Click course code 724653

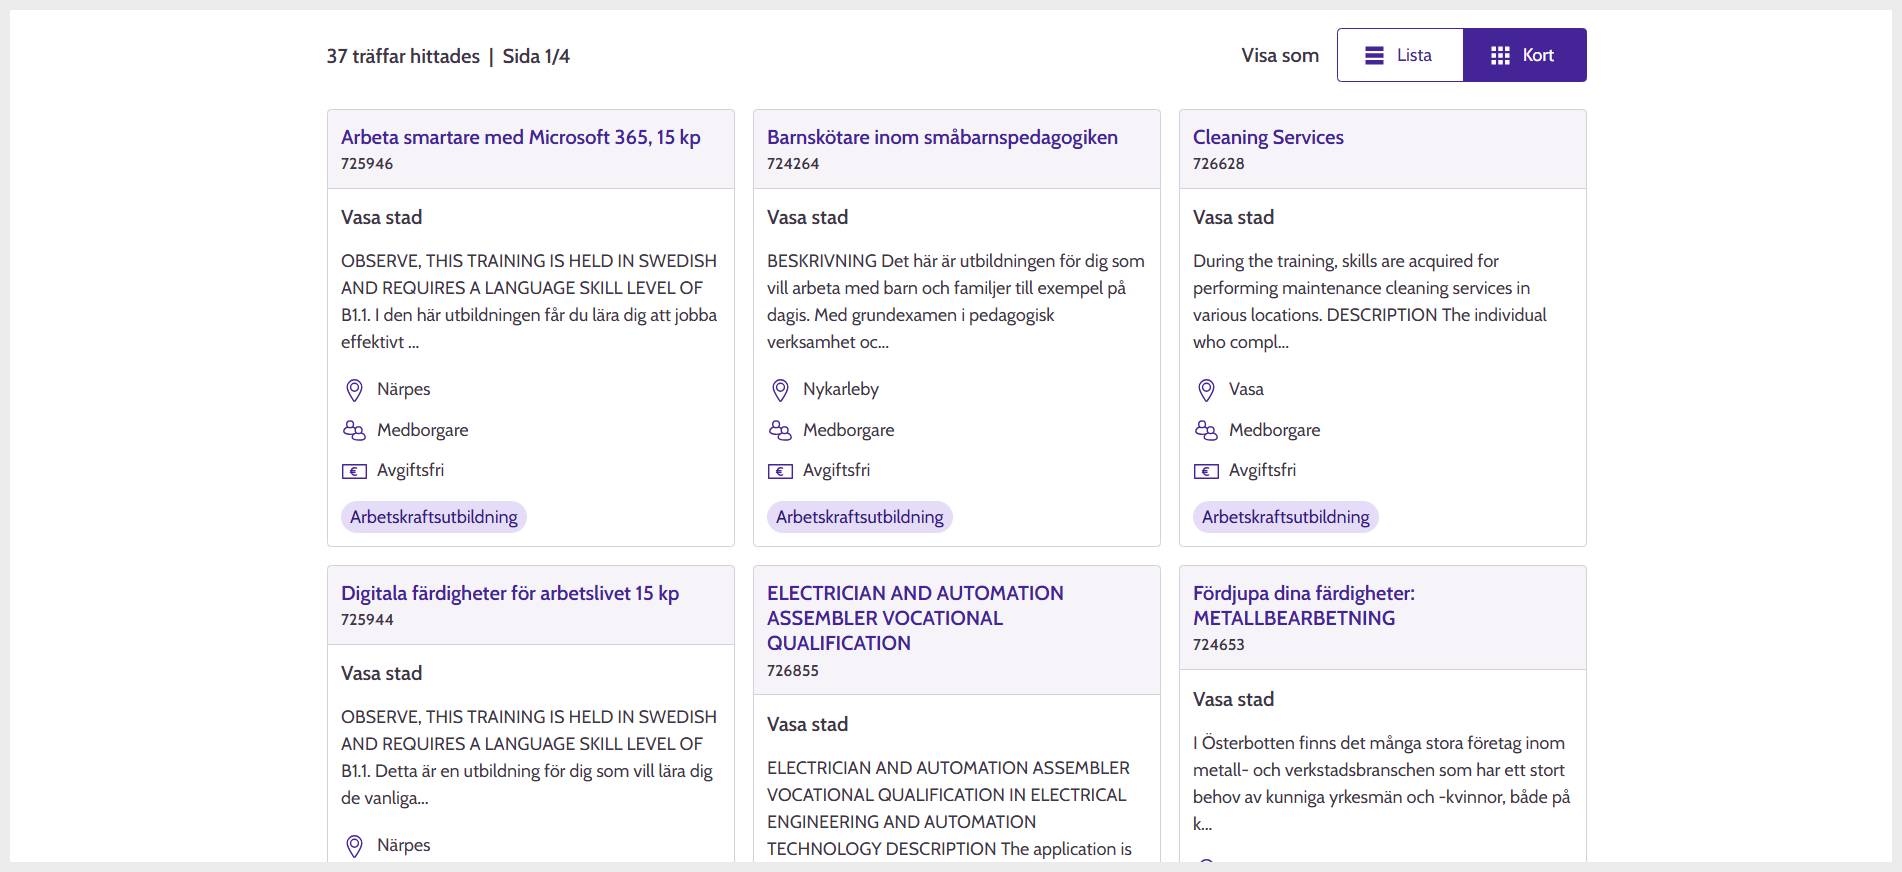(1219, 645)
